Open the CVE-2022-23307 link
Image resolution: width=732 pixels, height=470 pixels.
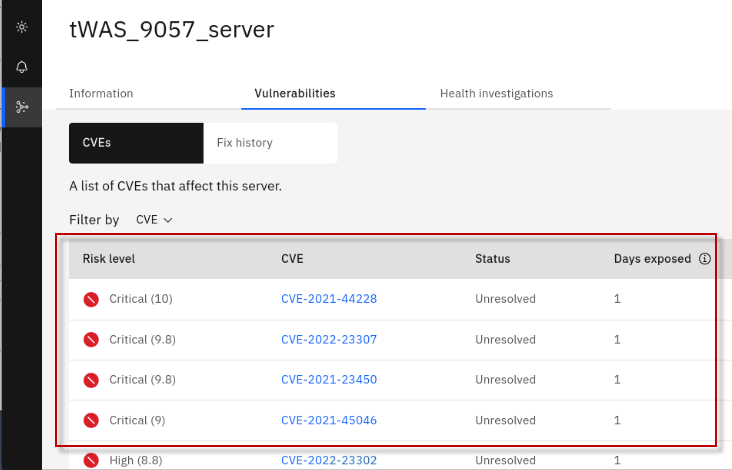pos(329,340)
